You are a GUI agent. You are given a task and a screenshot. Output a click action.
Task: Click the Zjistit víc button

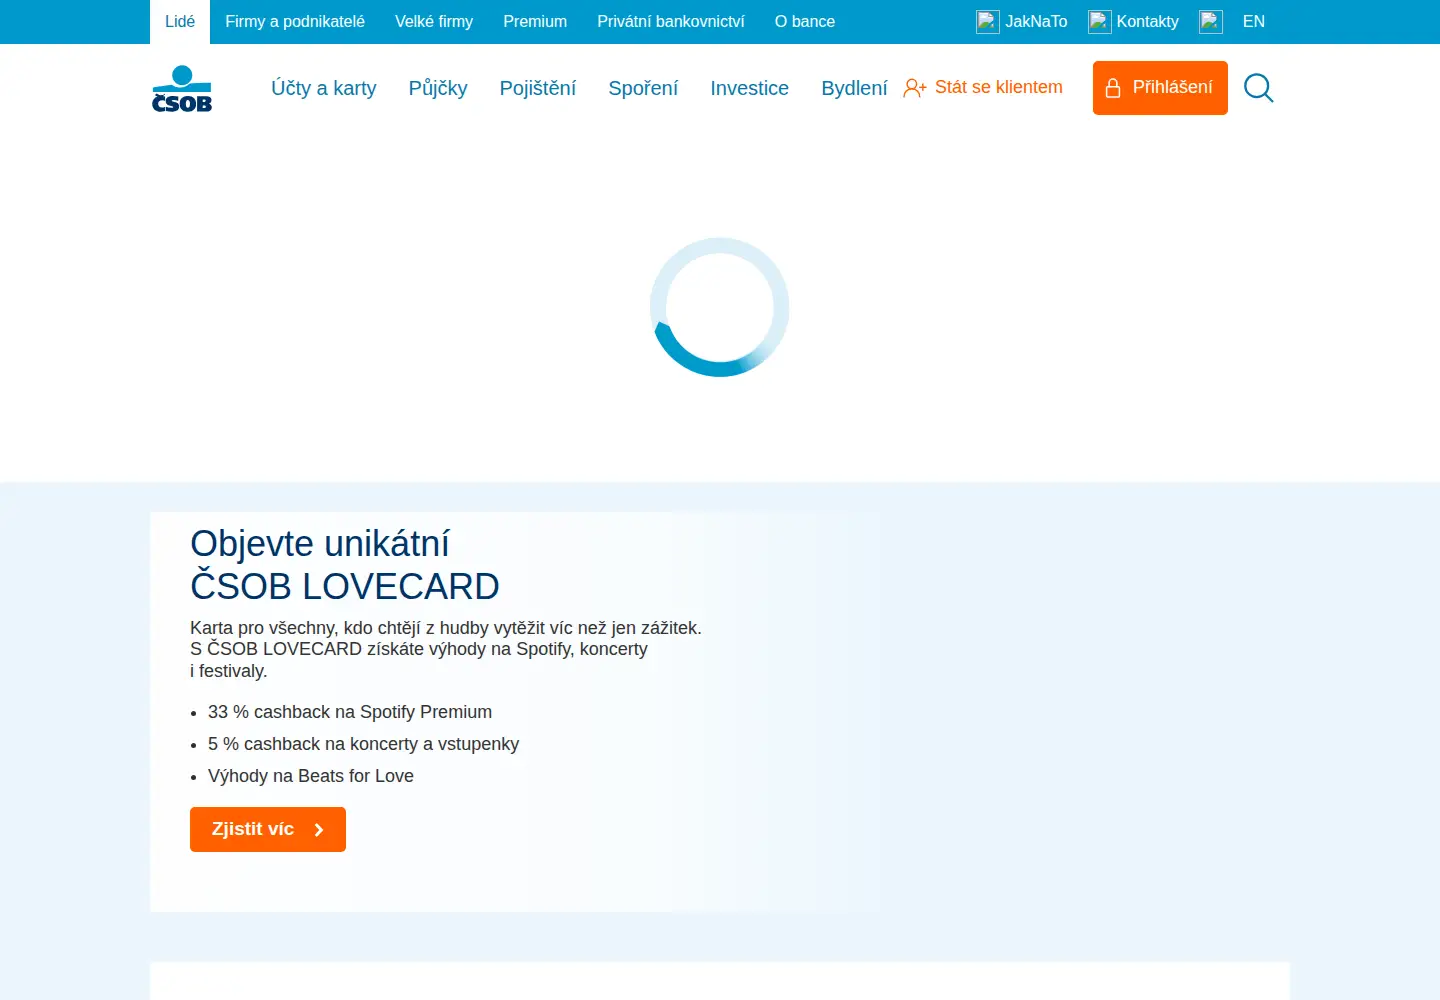point(268,830)
